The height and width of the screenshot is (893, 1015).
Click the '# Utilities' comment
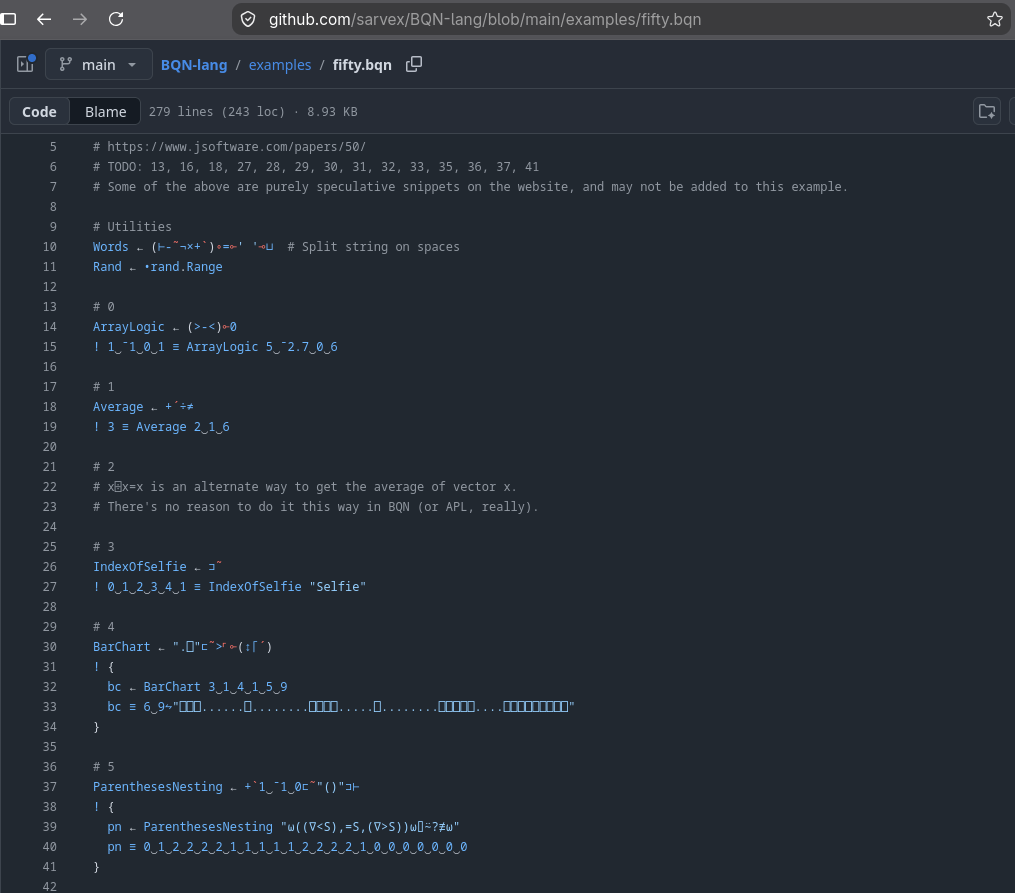pyautogui.click(x=132, y=226)
